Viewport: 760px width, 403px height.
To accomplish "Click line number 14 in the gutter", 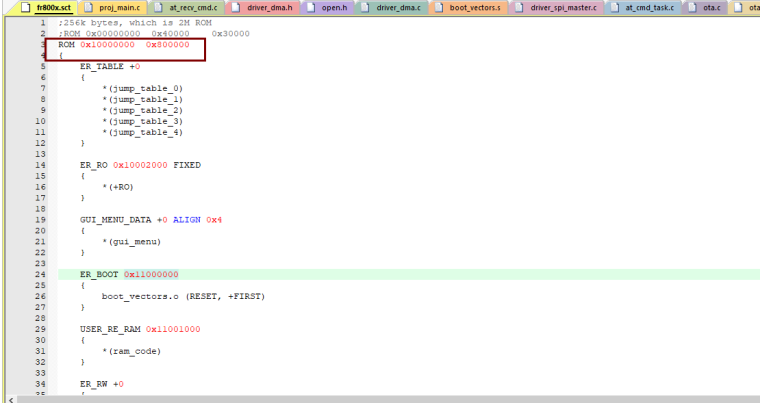I will pos(41,165).
